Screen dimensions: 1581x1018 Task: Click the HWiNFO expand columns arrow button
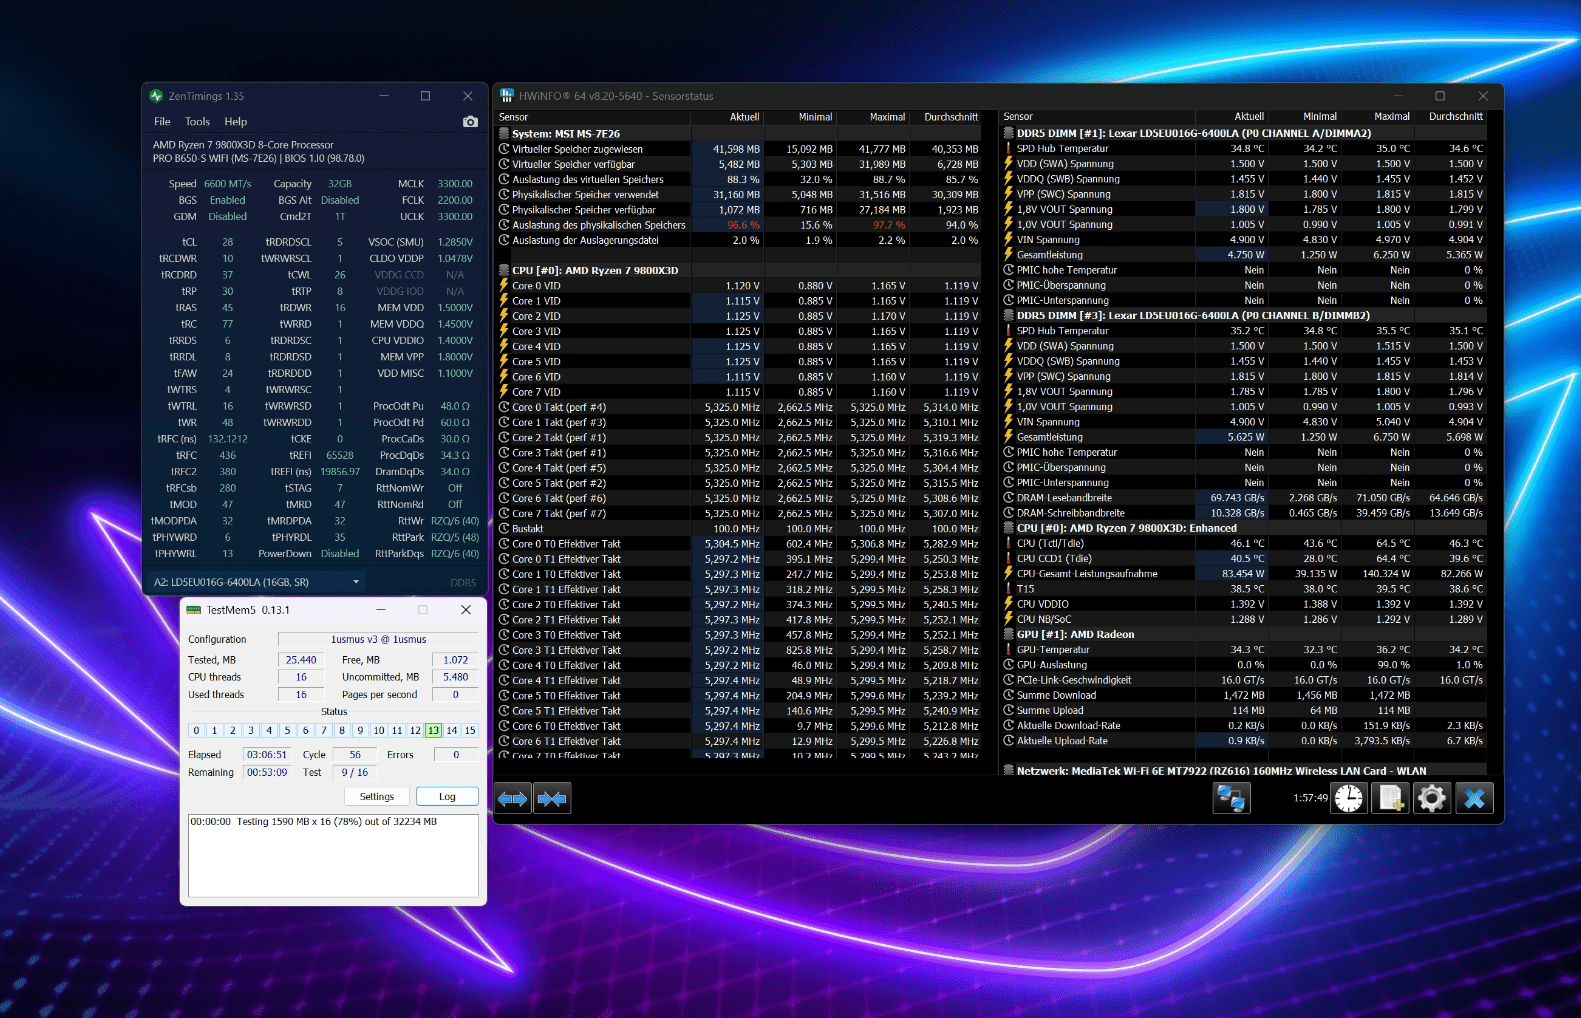[513, 798]
